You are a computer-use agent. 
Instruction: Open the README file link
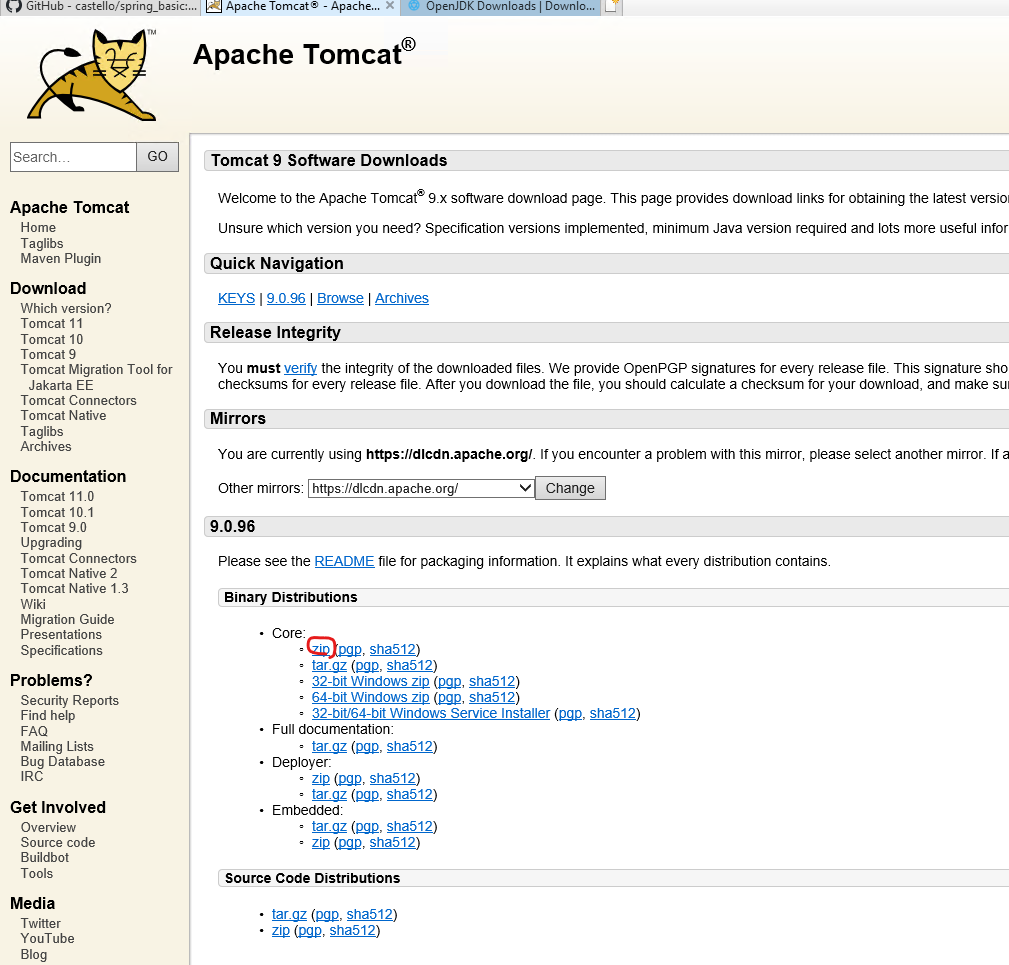pyautogui.click(x=344, y=561)
